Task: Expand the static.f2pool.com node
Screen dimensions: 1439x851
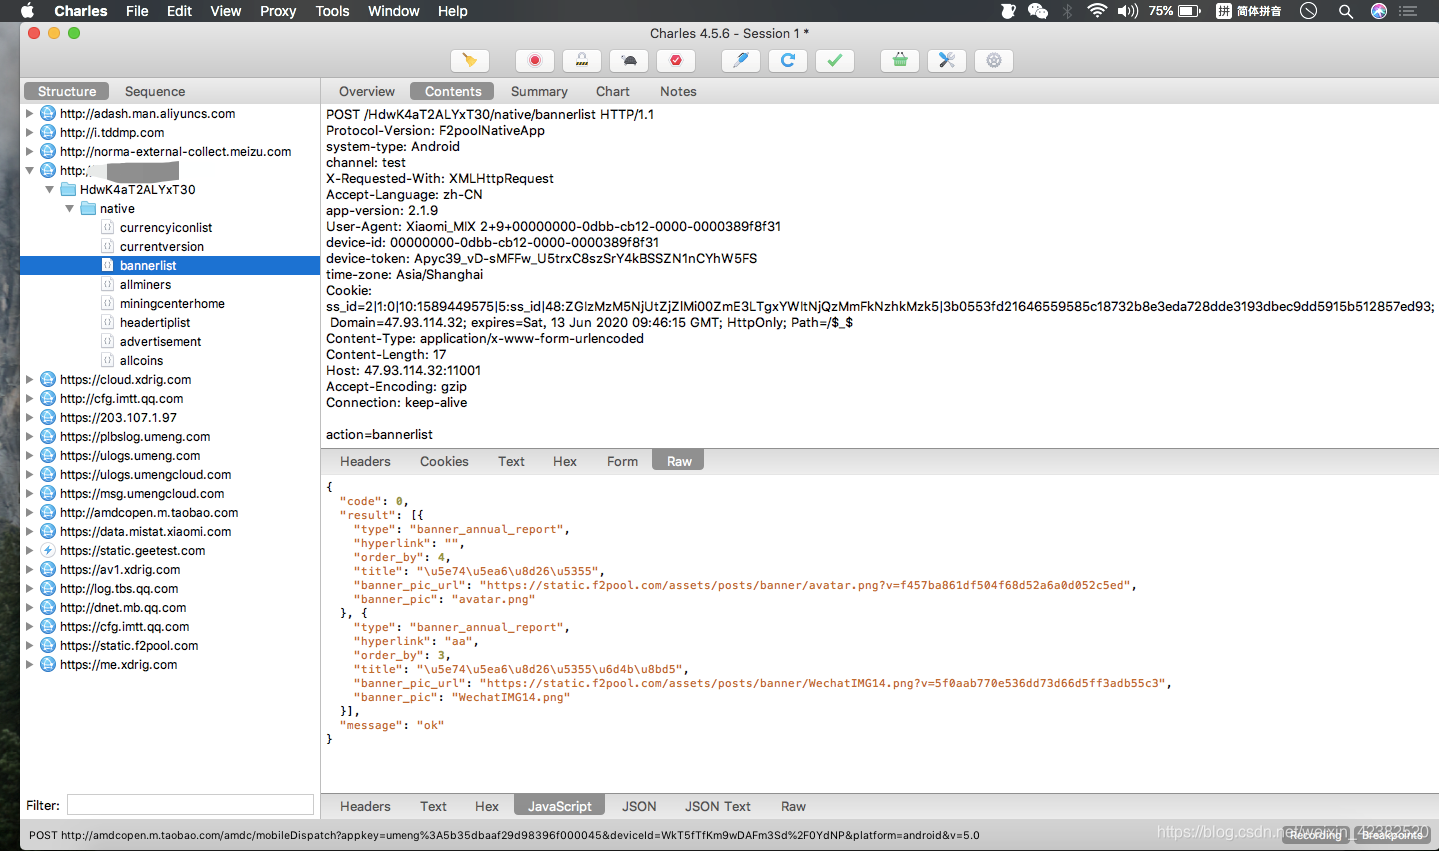Action: [29, 645]
